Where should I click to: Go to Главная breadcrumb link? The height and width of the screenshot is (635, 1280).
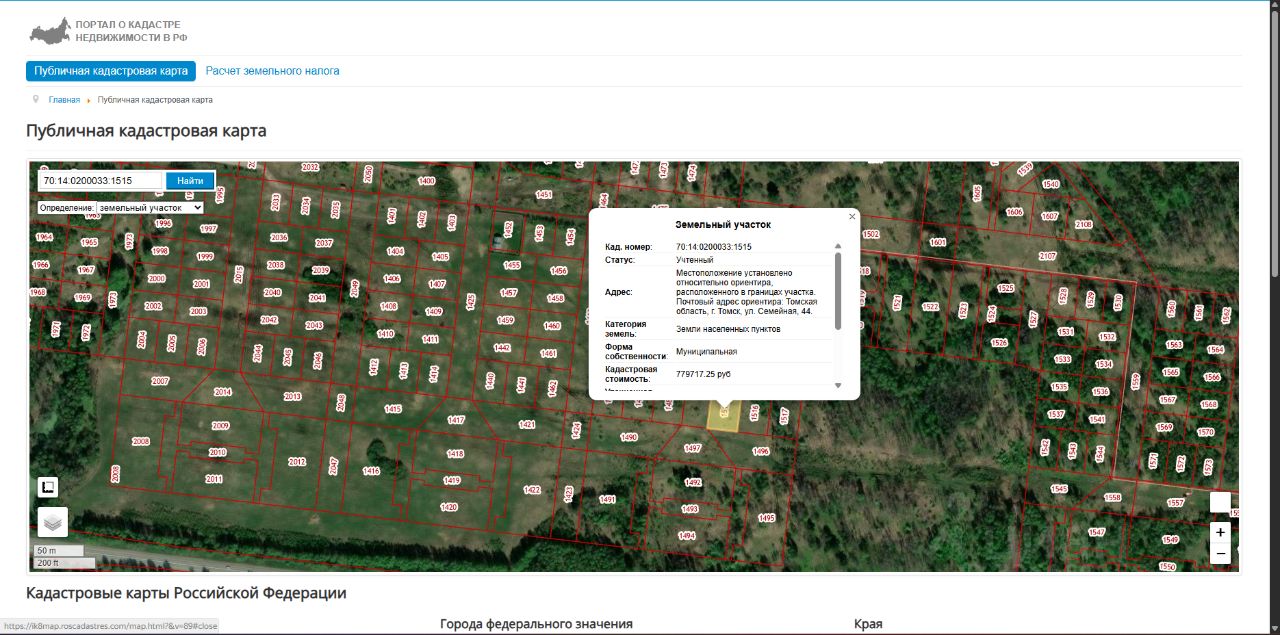(64, 100)
